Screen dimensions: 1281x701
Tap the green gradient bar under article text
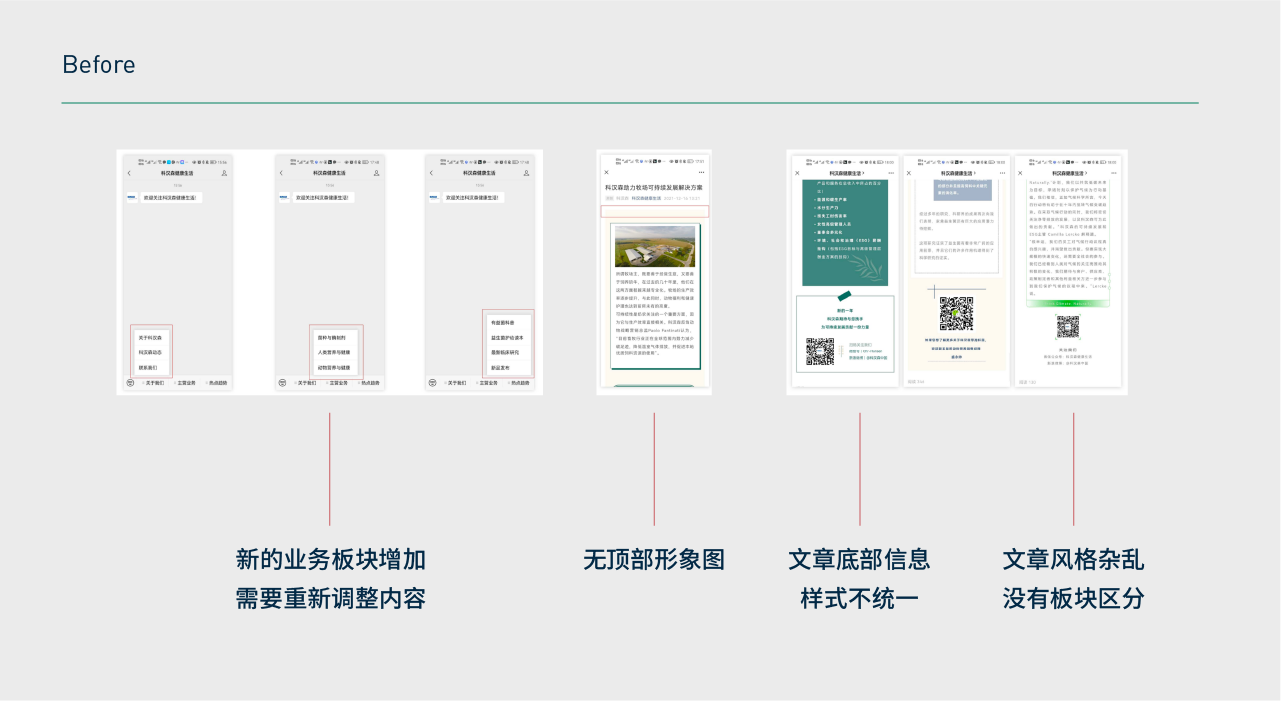click(x=1068, y=304)
